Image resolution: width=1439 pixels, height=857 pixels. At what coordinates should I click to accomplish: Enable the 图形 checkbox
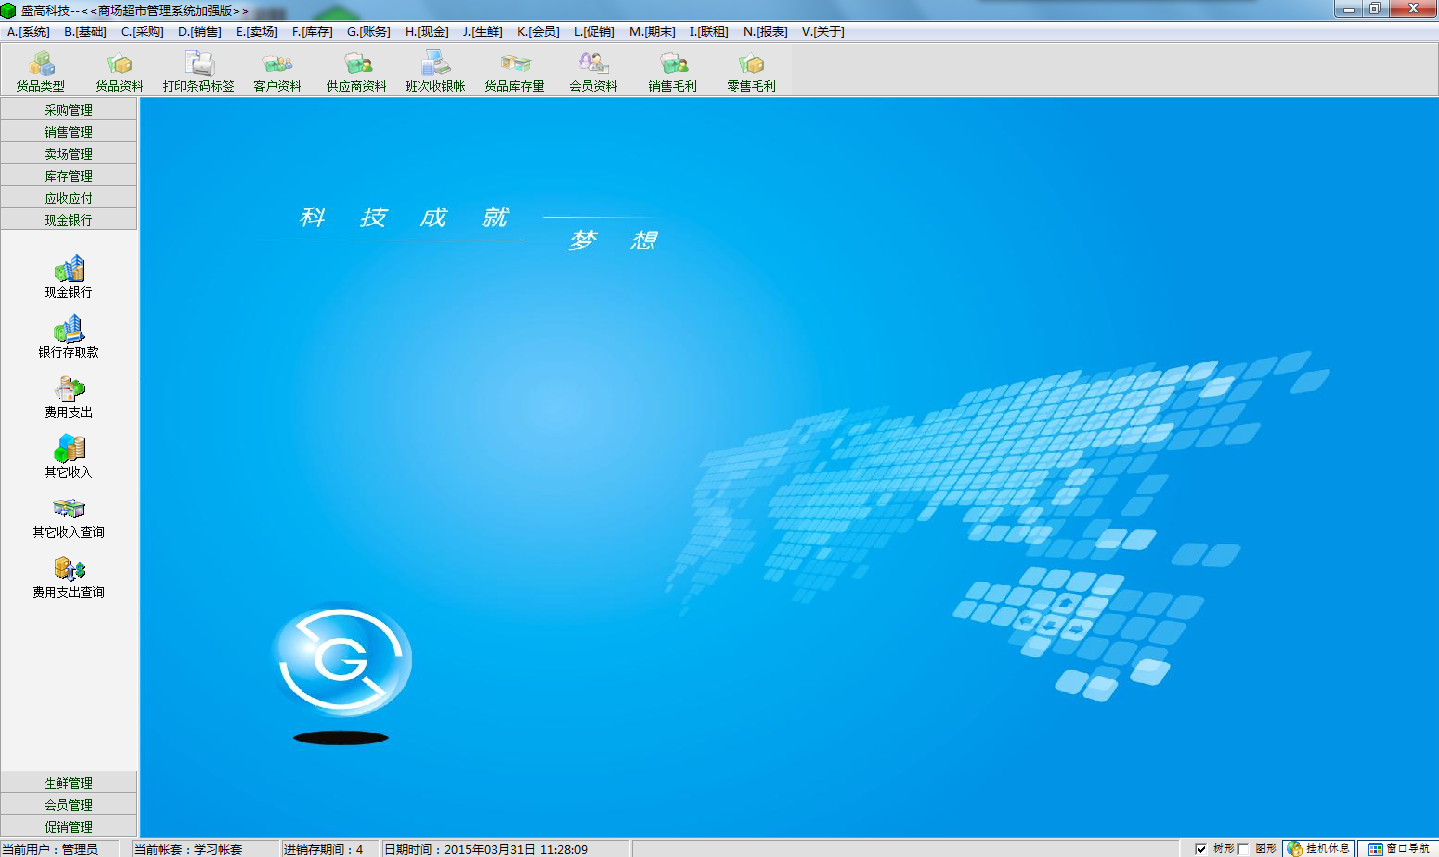[1243, 849]
